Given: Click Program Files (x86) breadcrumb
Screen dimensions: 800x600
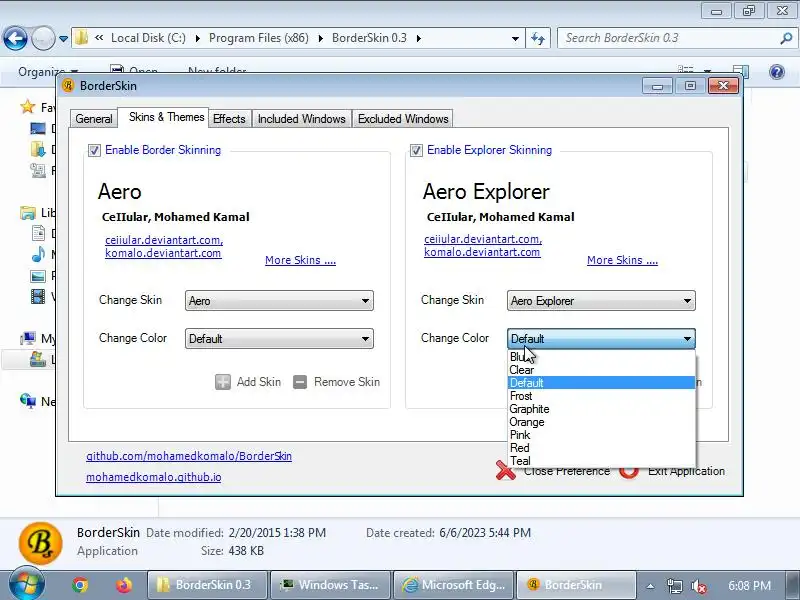Looking at the screenshot, I should point(259,38).
